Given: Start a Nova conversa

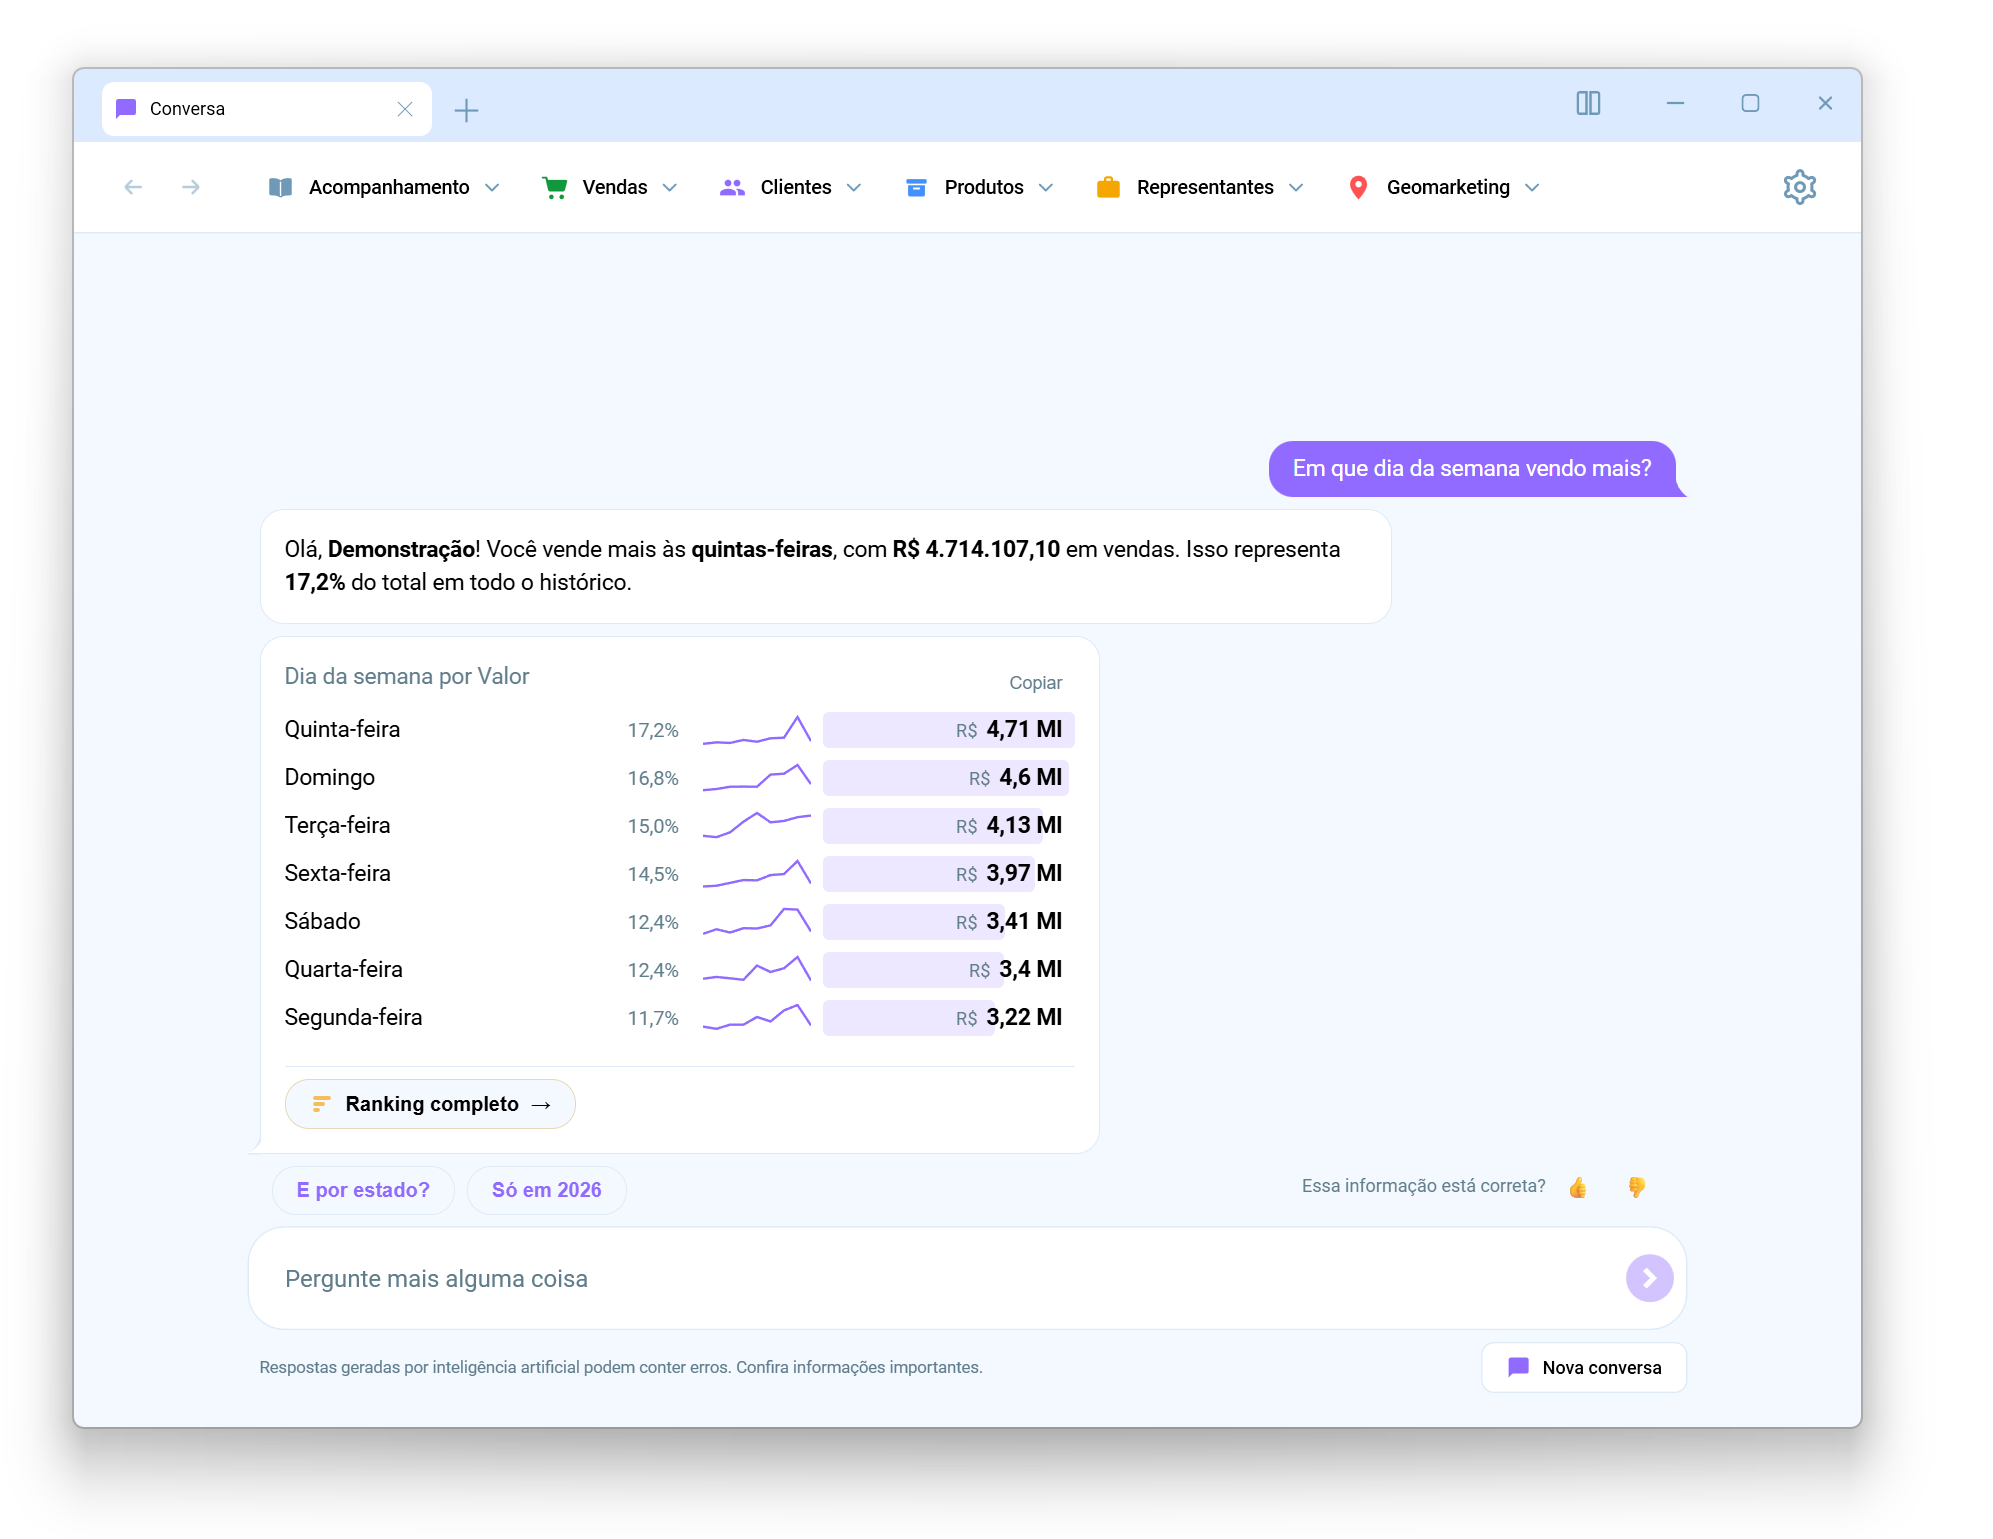Looking at the screenshot, I should point(1584,1367).
